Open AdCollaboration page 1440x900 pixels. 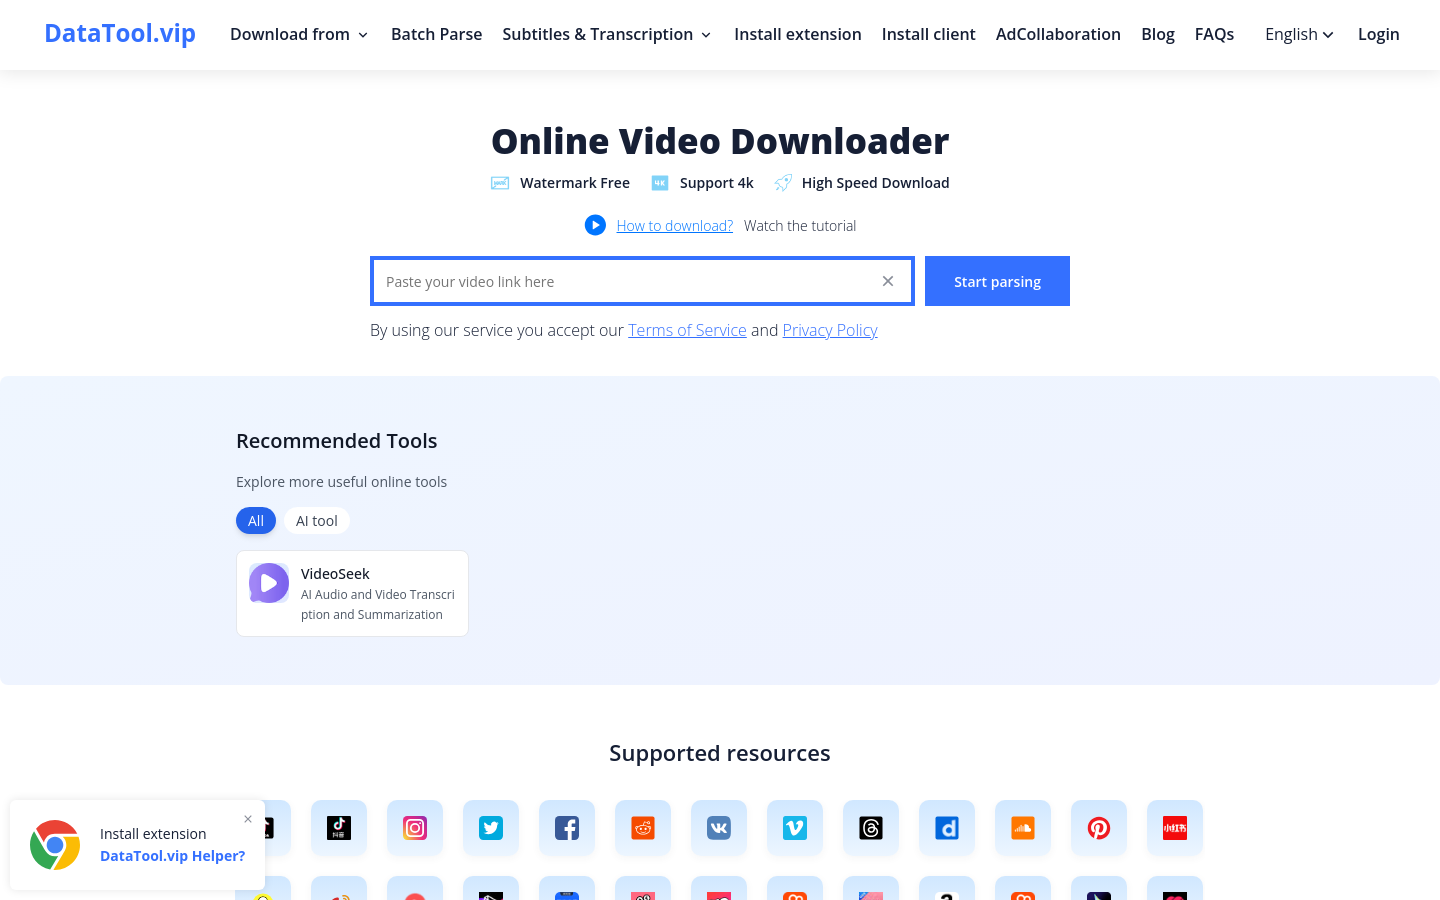pyautogui.click(x=1058, y=34)
